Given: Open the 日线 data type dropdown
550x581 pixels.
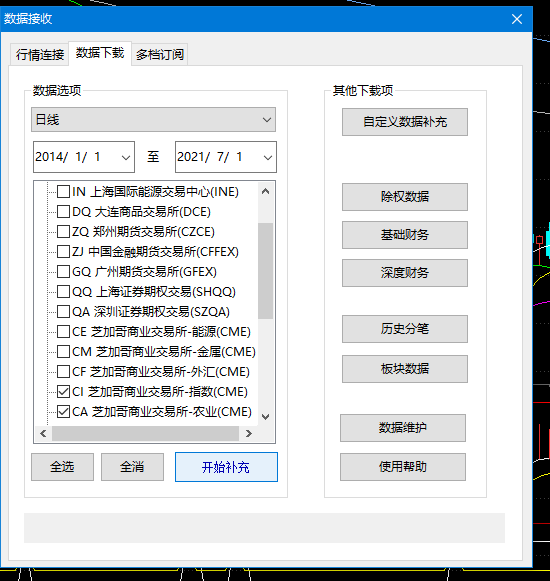Looking at the screenshot, I should coord(153,120).
